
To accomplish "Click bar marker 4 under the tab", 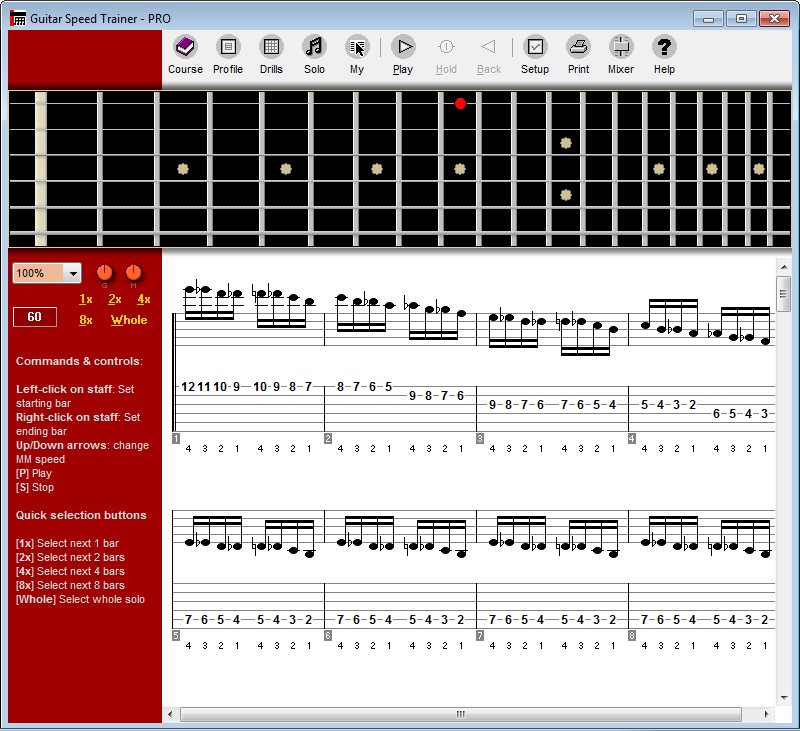I will (x=632, y=439).
